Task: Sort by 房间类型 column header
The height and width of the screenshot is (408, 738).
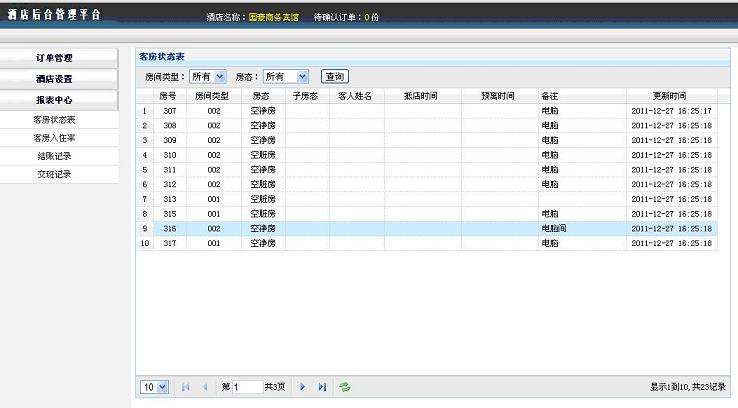Action: 212,96
